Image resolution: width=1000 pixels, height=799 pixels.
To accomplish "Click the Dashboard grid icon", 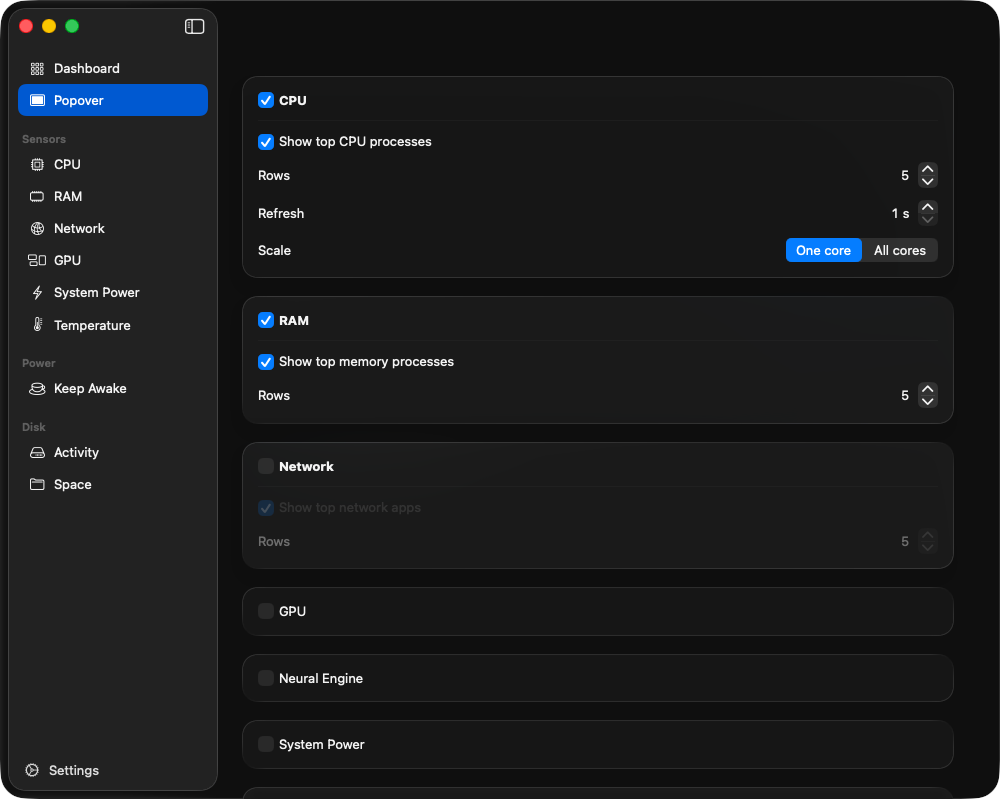I will pyautogui.click(x=38, y=69).
